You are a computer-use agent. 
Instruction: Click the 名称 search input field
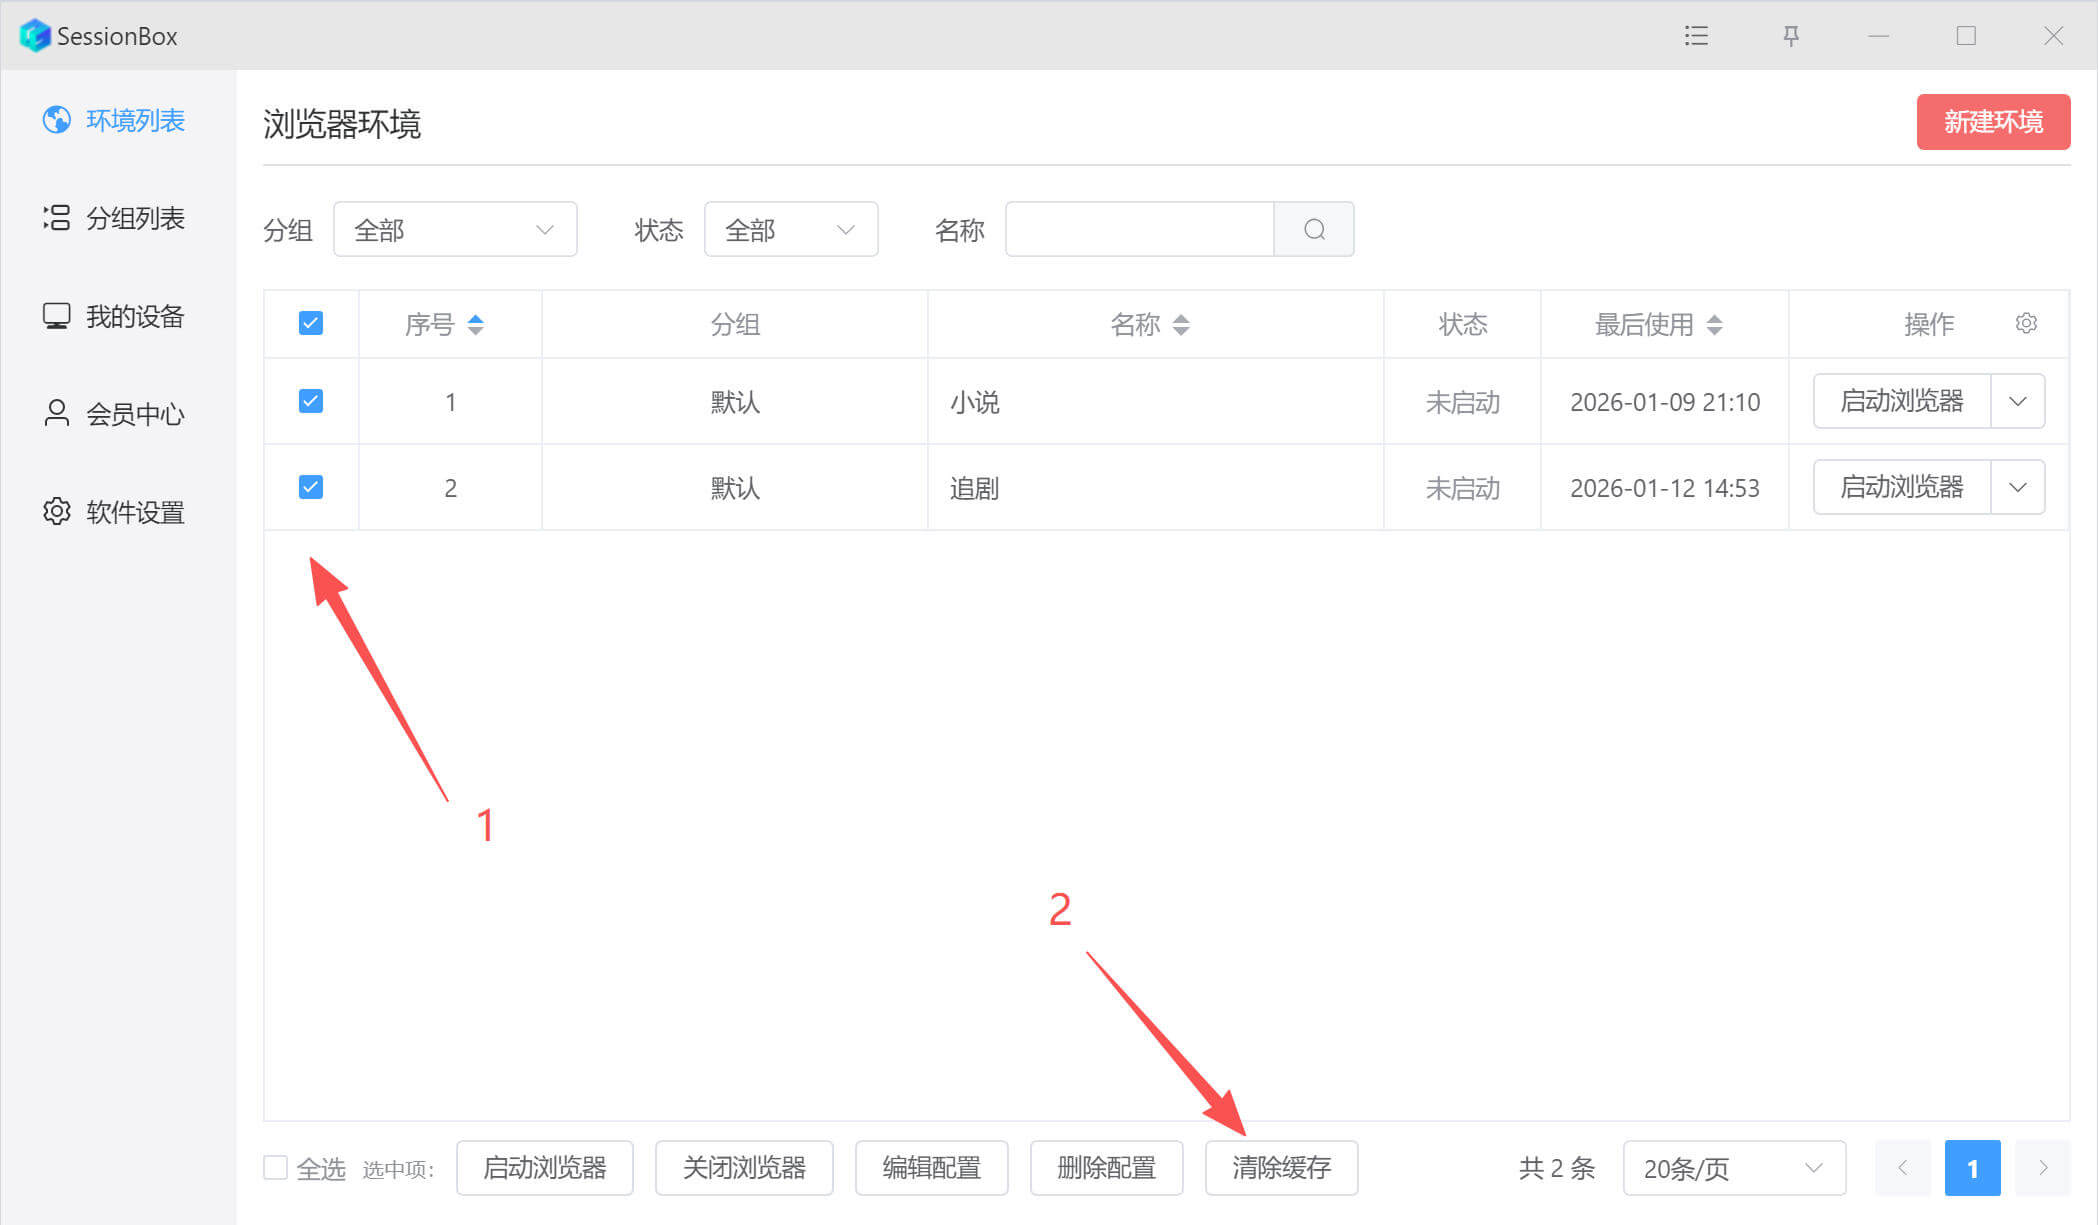click(1139, 230)
